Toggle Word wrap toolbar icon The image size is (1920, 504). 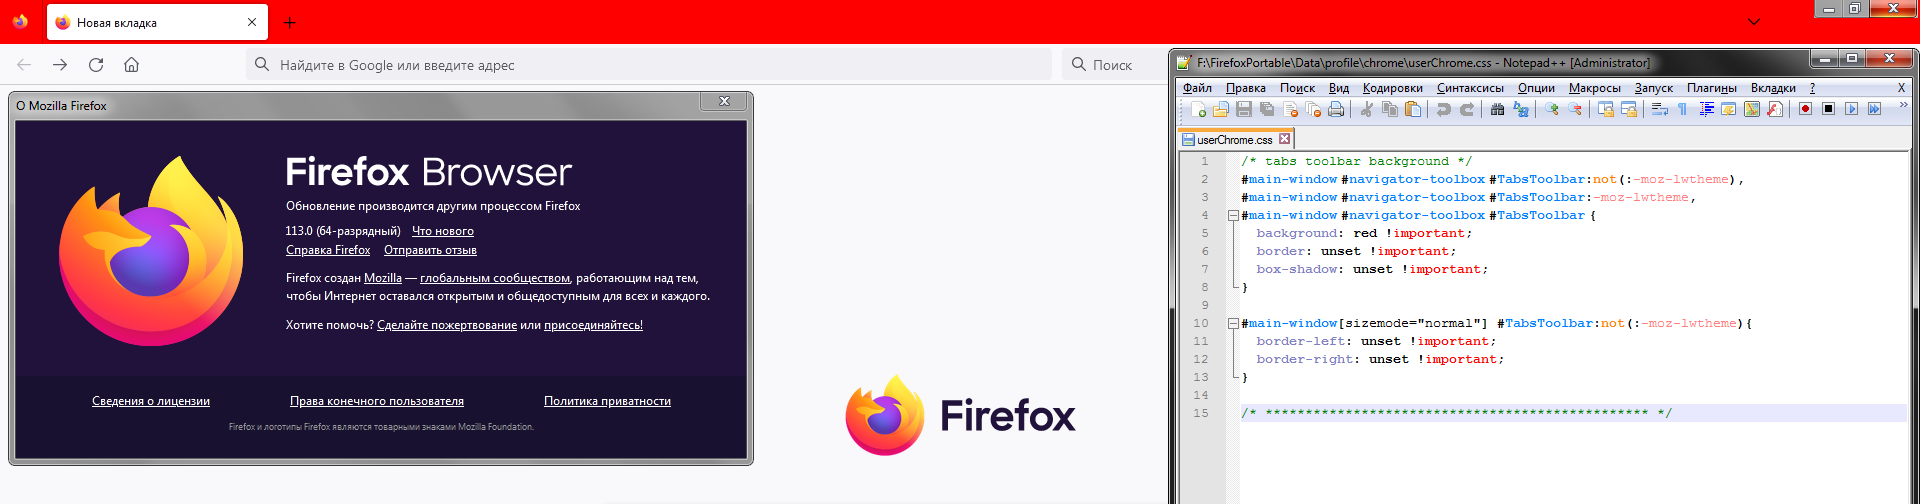[x=1660, y=109]
